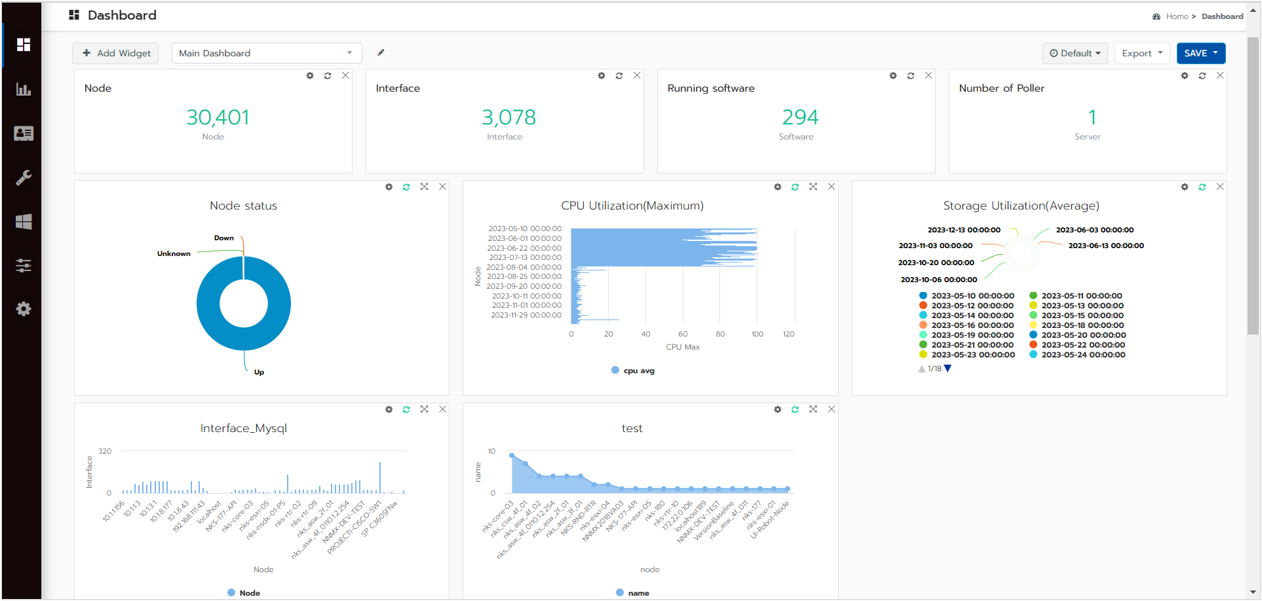Click the Add Widget button
Image resolution: width=1262 pixels, height=601 pixels.
click(x=116, y=53)
